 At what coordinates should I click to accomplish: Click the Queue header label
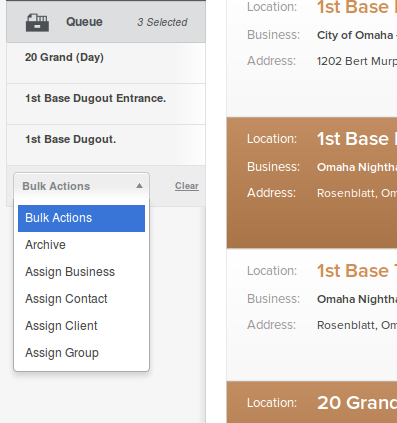84,22
